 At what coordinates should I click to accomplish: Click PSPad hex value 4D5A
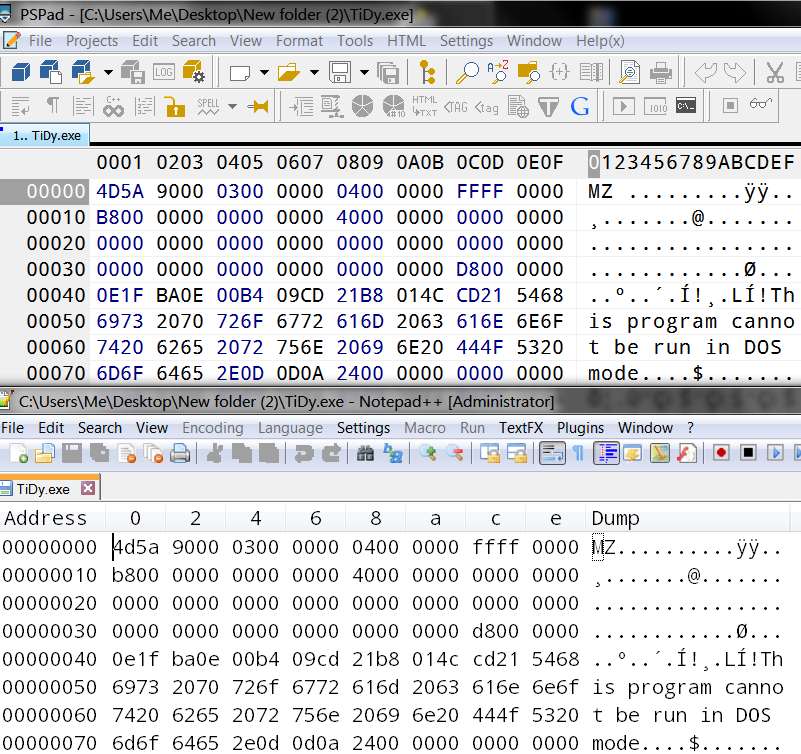point(120,191)
